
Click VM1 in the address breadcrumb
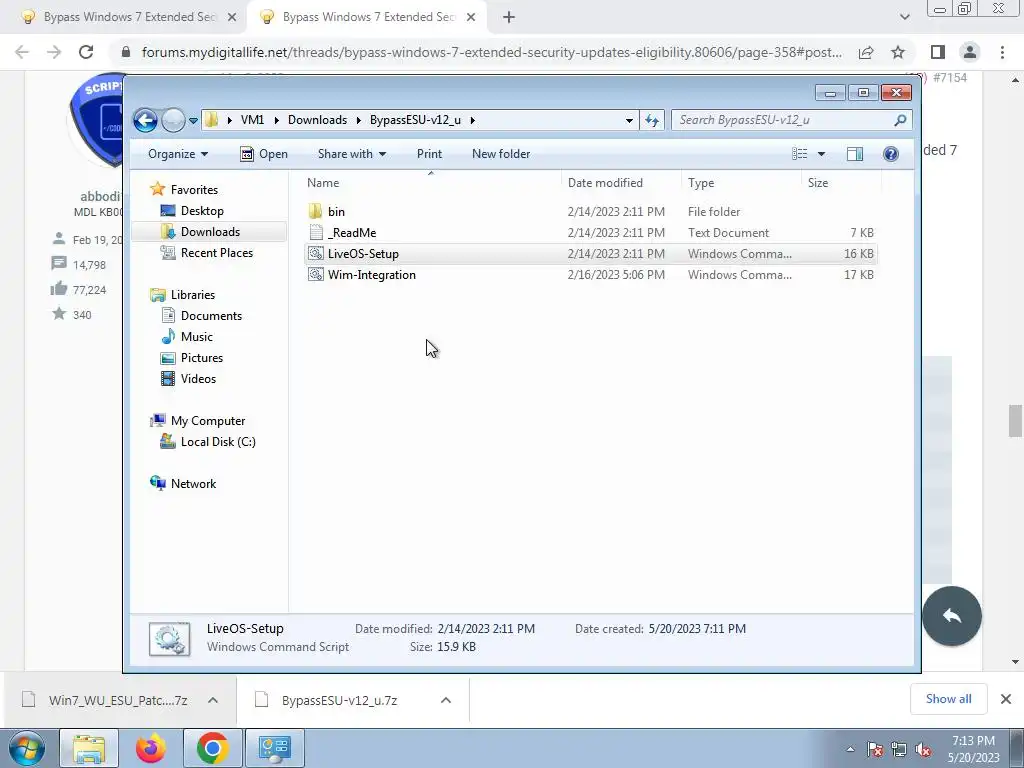click(252, 120)
